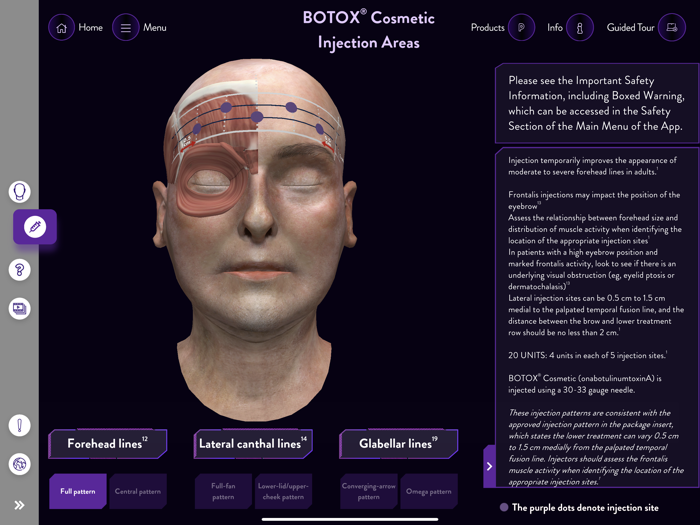Click the Info text label
The height and width of the screenshot is (525, 700).
click(x=555, y=28)
